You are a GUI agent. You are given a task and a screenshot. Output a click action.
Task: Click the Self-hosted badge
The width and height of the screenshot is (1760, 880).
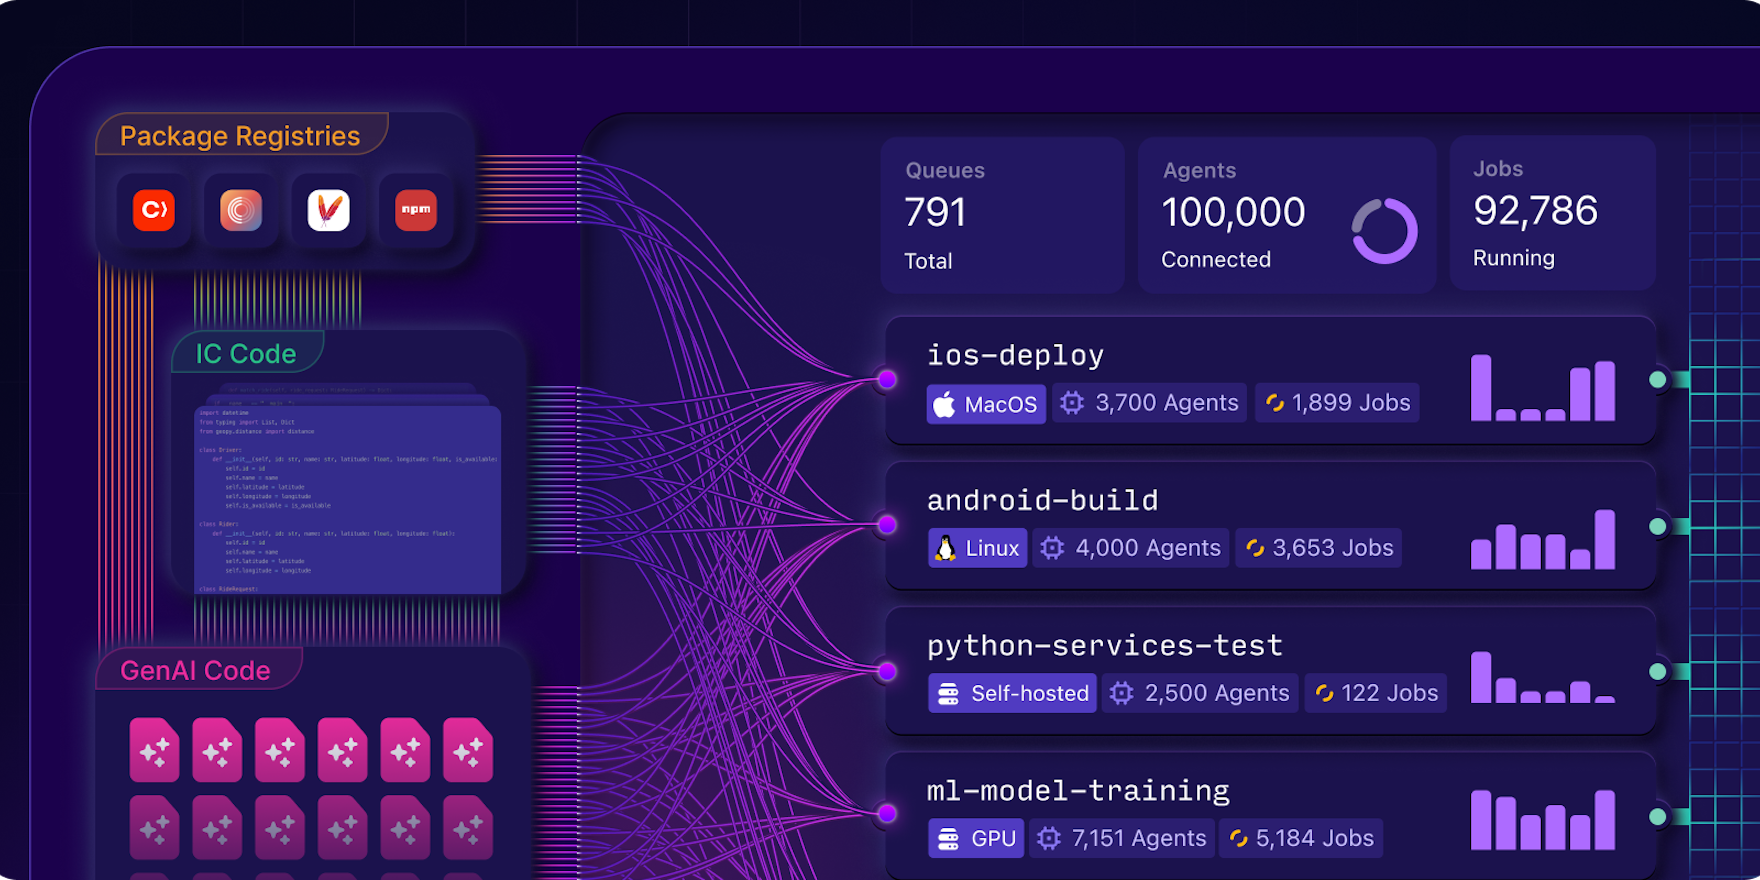point(1012,693)
